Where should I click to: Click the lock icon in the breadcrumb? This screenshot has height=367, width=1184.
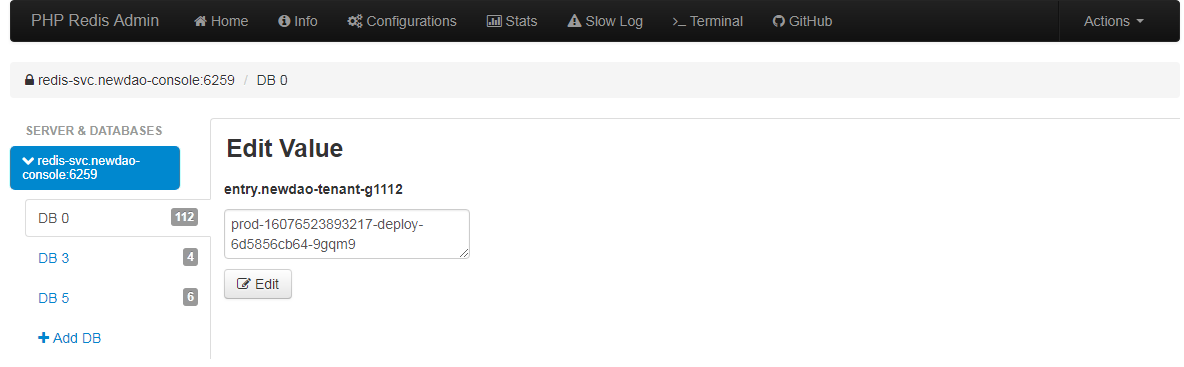29,80
